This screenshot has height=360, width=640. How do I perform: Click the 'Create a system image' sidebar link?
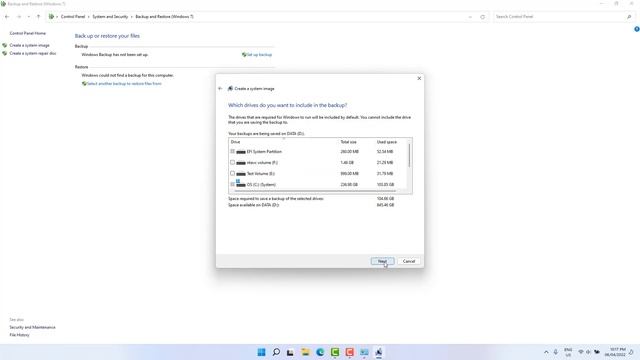[29, 45]
